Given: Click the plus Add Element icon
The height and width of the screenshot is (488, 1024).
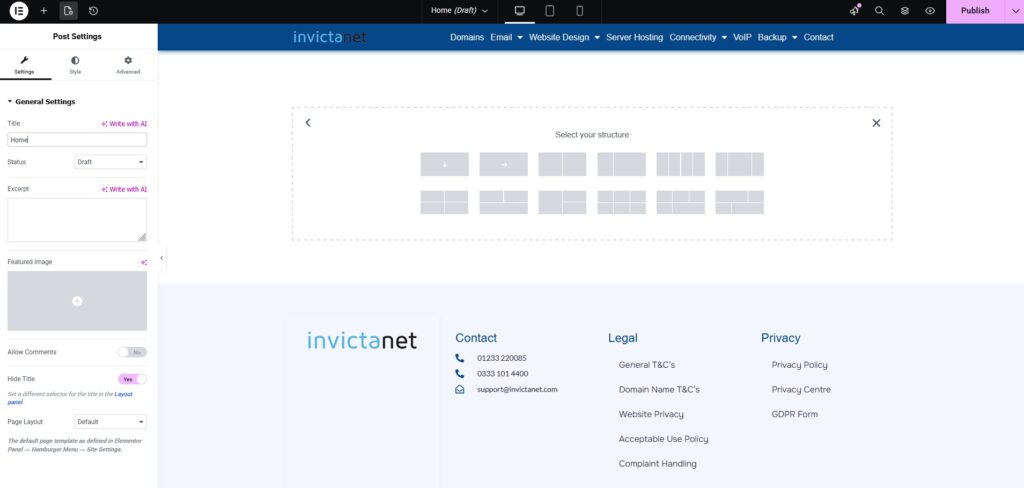Looking at the screenshot, I should 44,11.
